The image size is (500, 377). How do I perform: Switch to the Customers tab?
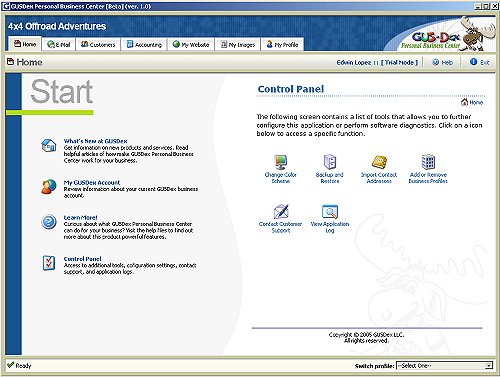click(98, 44)
